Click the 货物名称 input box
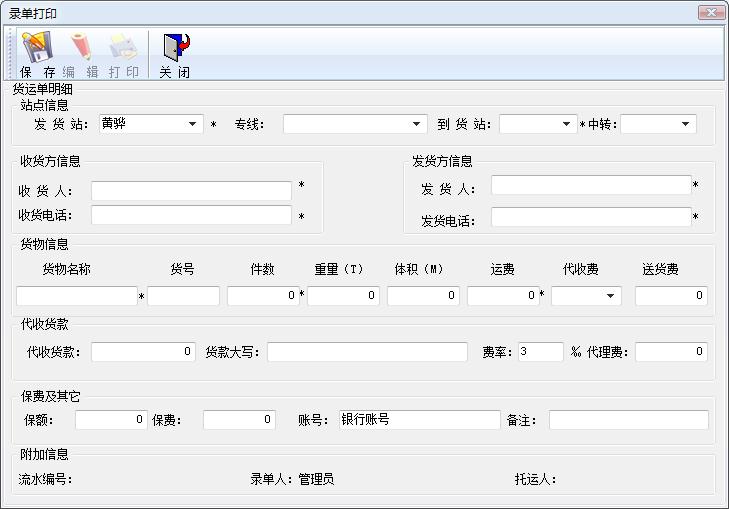729x509 pixels. tap(76, 296)
